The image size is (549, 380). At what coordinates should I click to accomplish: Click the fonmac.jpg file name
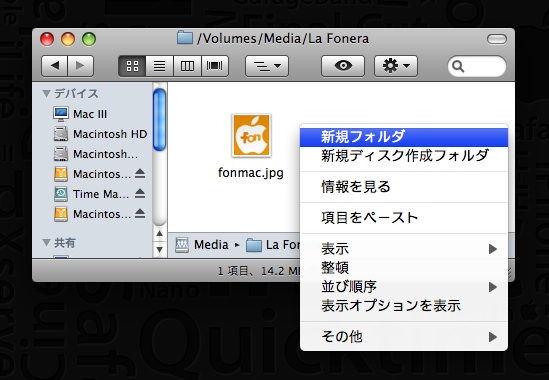point(251,172)
